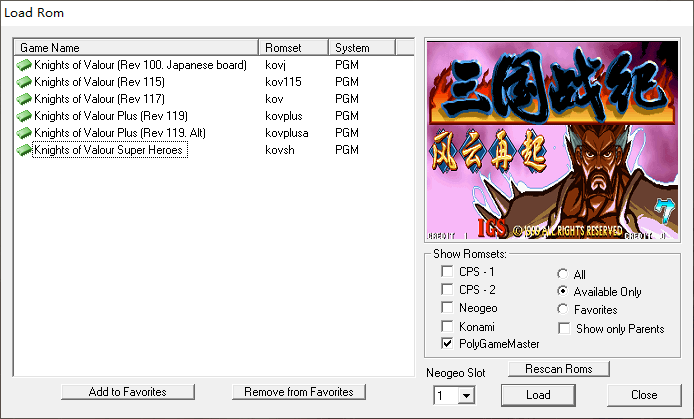
Task: Tick the Neogeo romset checkbox
Action: (449, 308)
